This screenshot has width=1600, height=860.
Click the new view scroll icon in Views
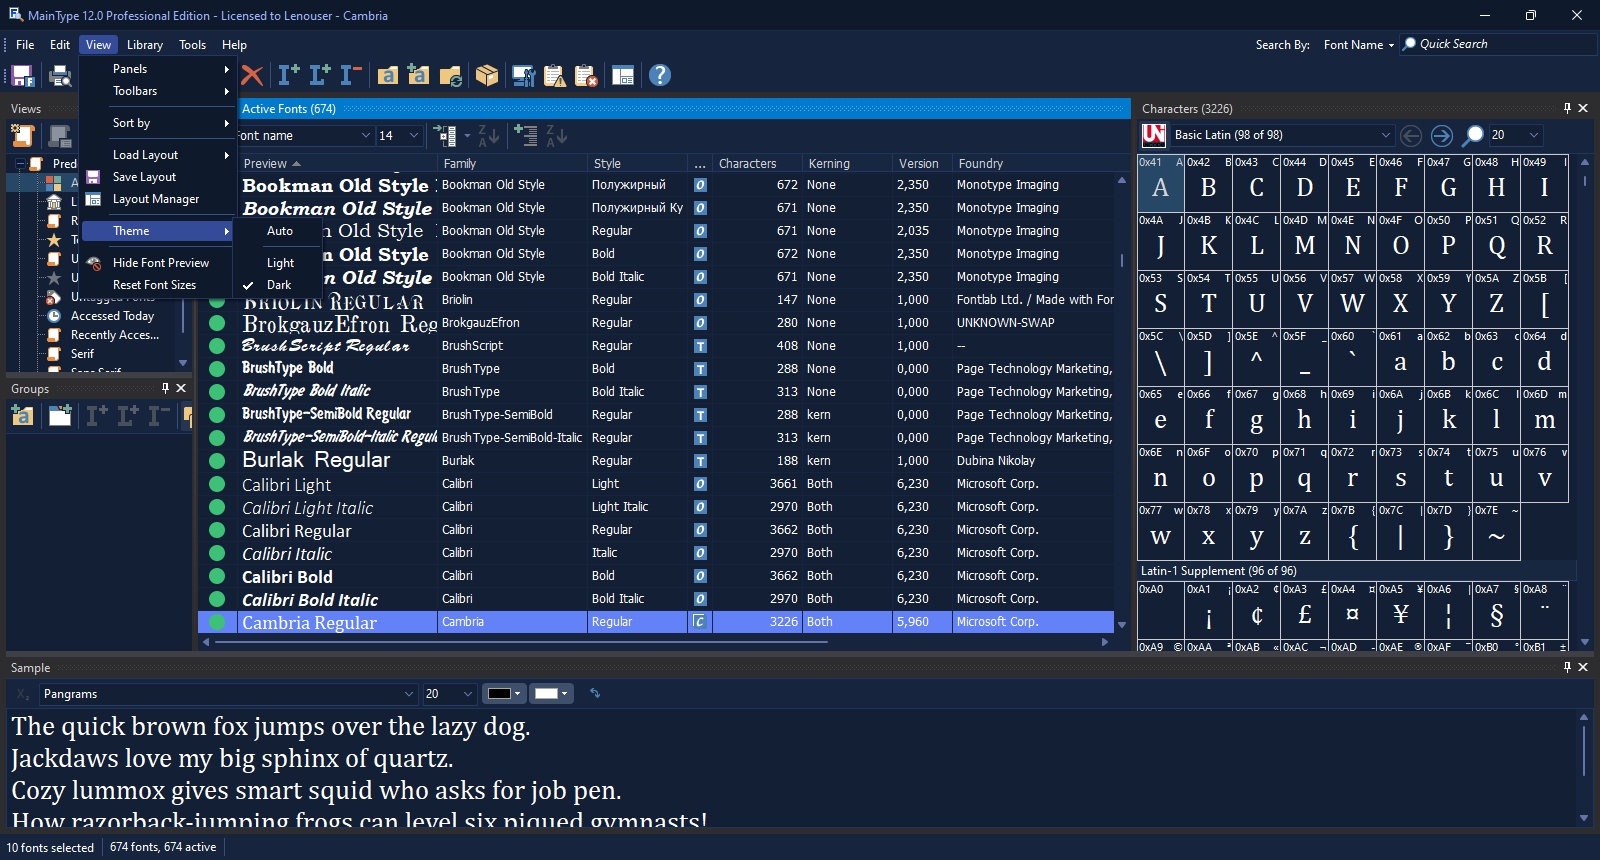click(x=23, y=135)
